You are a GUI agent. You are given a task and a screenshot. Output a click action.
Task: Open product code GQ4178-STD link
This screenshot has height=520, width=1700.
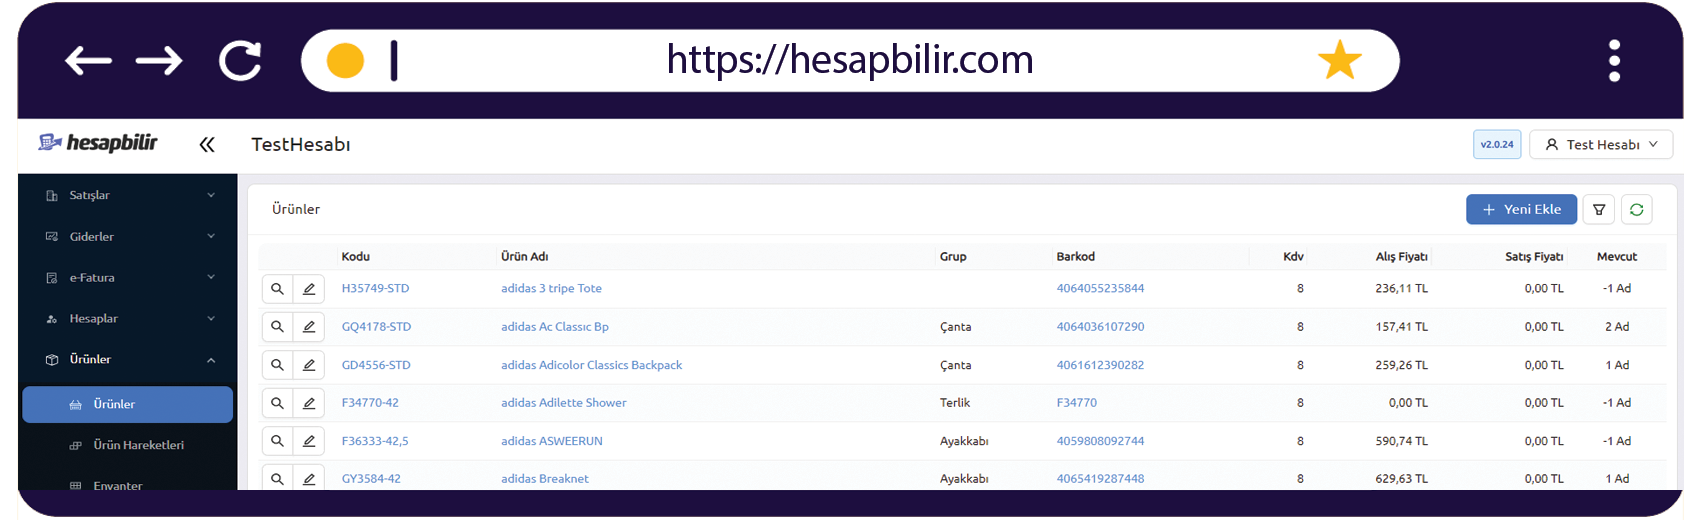pyautogui.click(x=376, y=327)
